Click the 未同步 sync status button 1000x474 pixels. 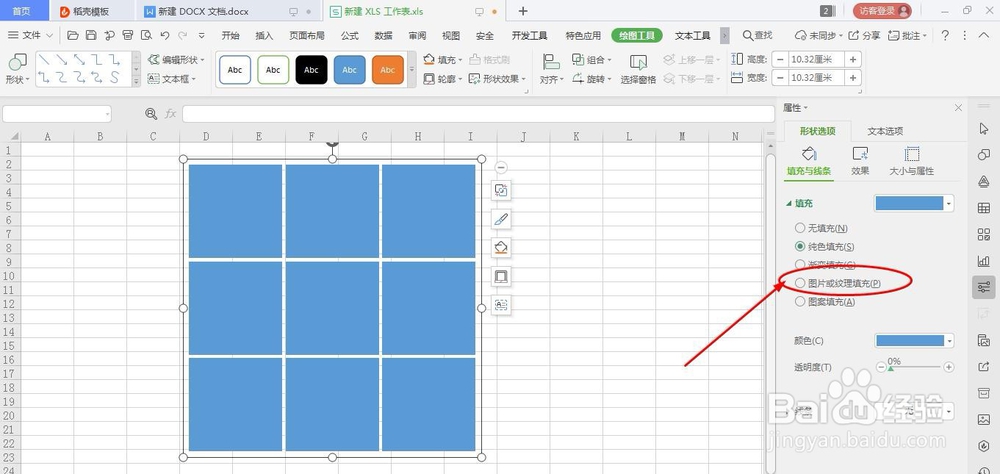point(819,36)
